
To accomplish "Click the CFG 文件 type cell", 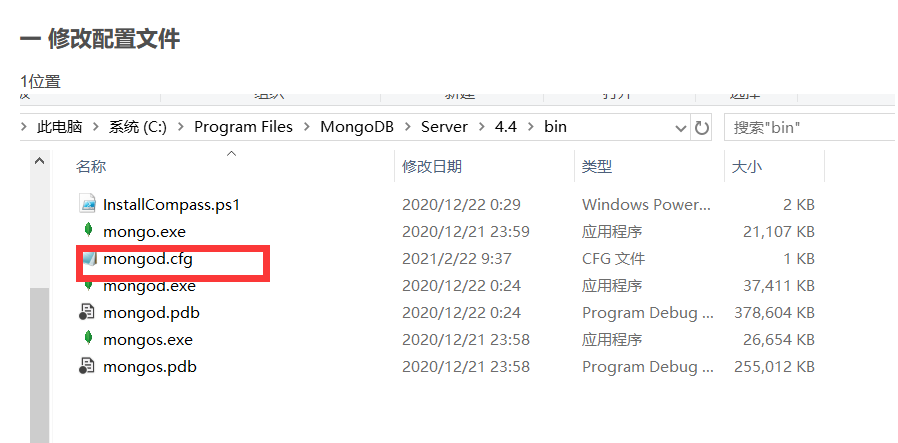I will 613,259.
